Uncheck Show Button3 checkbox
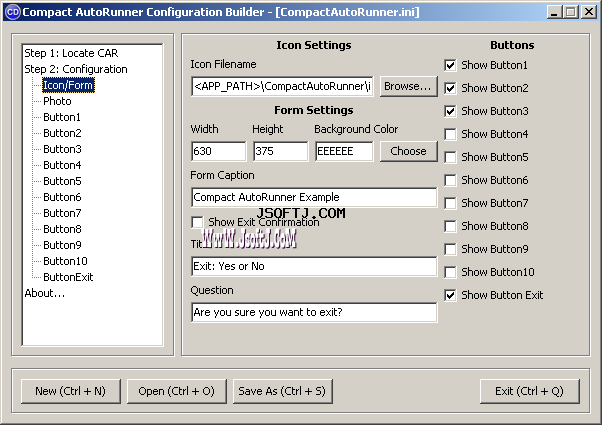The width and height of the screenshot is (602, 425). (450, 111)
